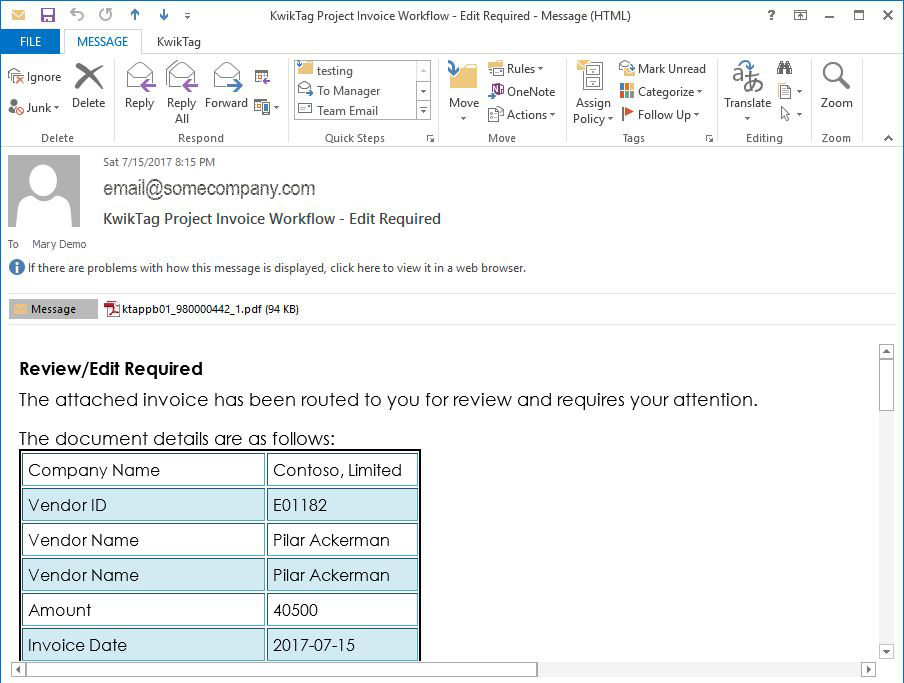Open the More respond actions dropdown

(266, 107)
